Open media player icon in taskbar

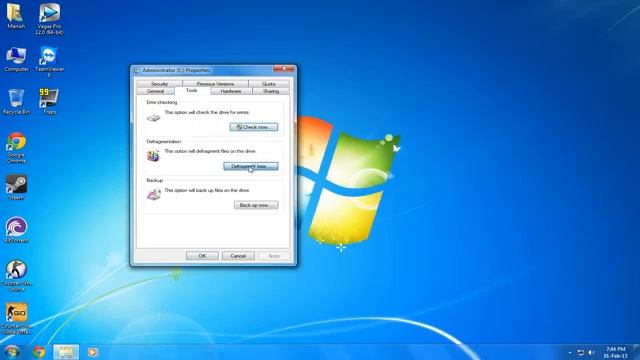[93, 352]
